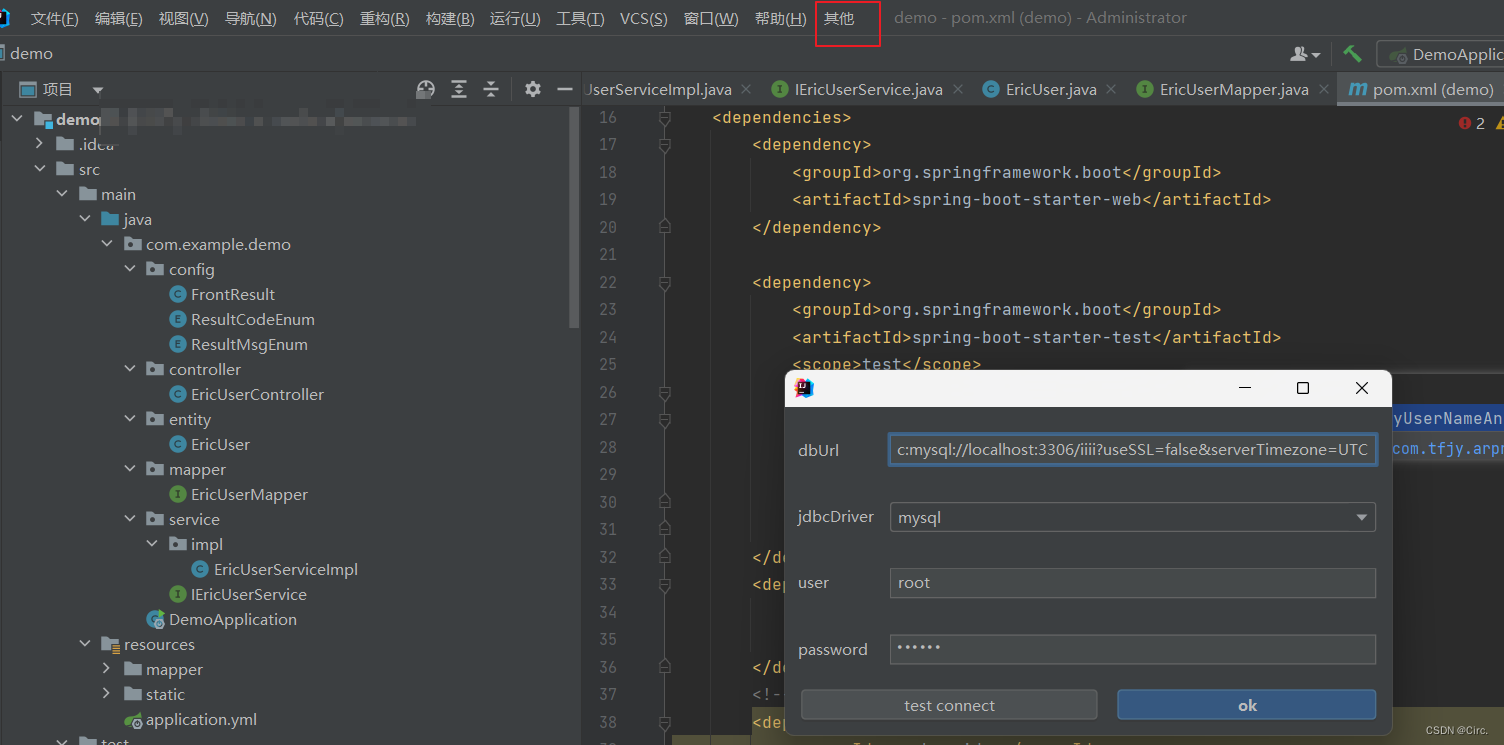
Task: Collapse the src folder chevron
Action: (x=39, y=169)
